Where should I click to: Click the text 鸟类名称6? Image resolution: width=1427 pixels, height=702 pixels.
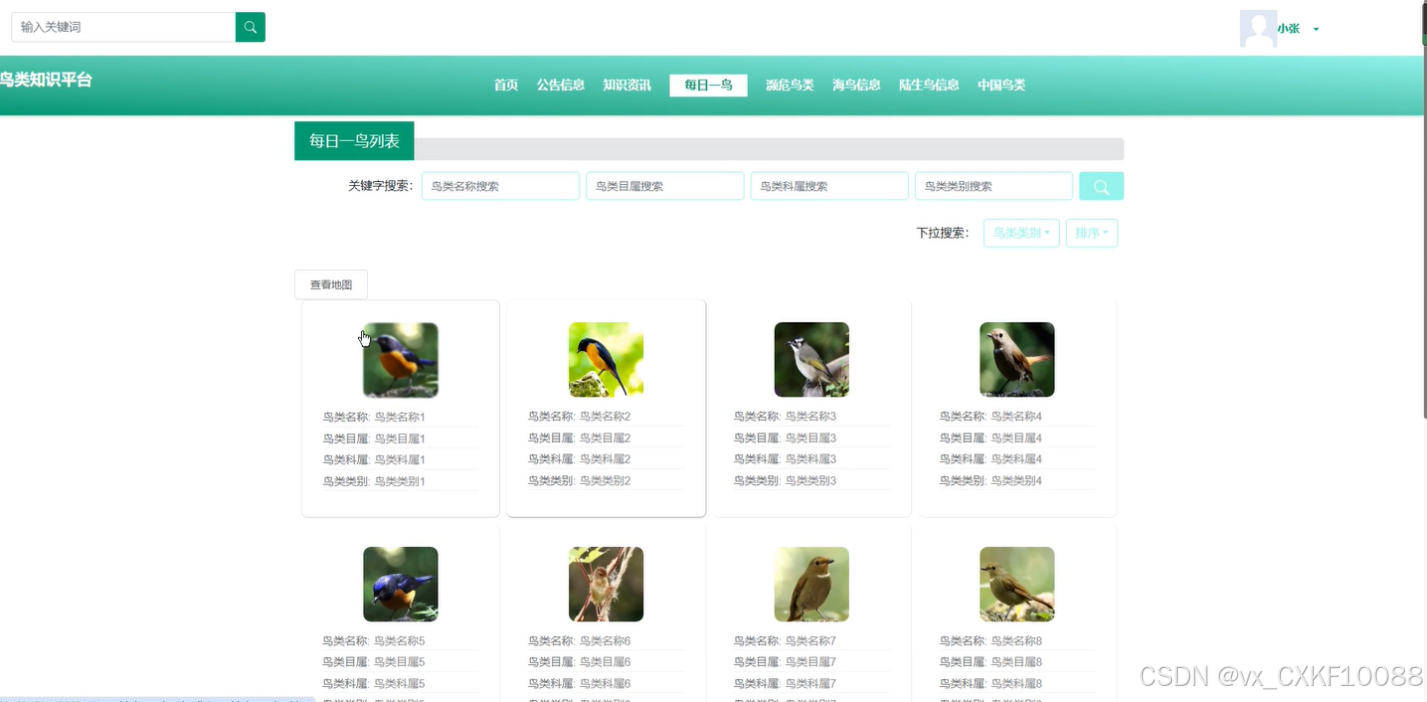[606, 641]
